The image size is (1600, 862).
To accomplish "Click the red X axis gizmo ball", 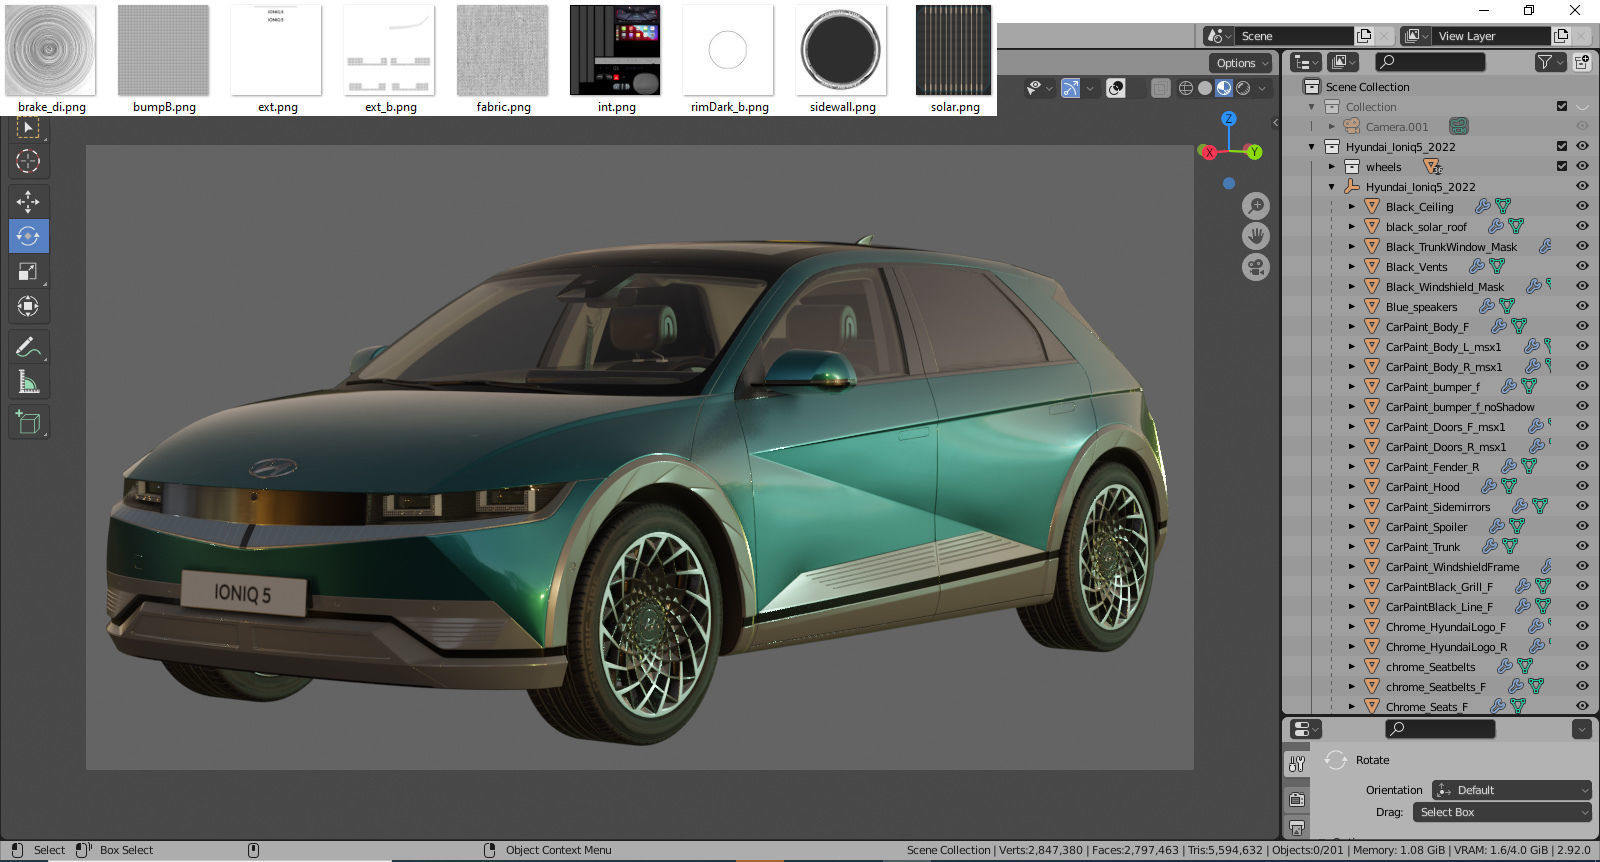I will point(1209,152).
